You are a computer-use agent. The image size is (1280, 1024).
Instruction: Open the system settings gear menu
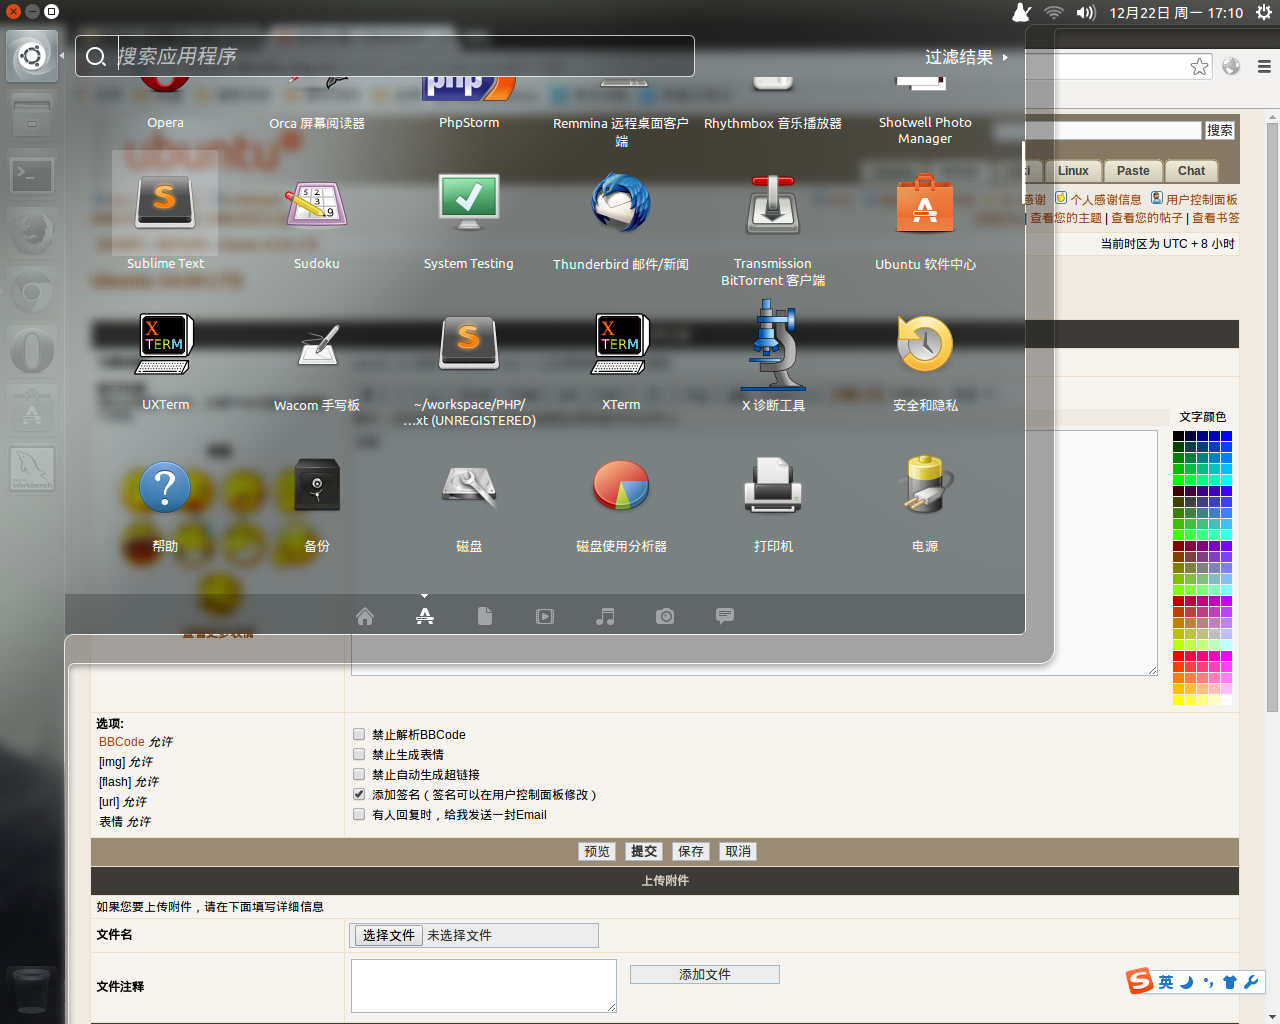[1263, 12]
